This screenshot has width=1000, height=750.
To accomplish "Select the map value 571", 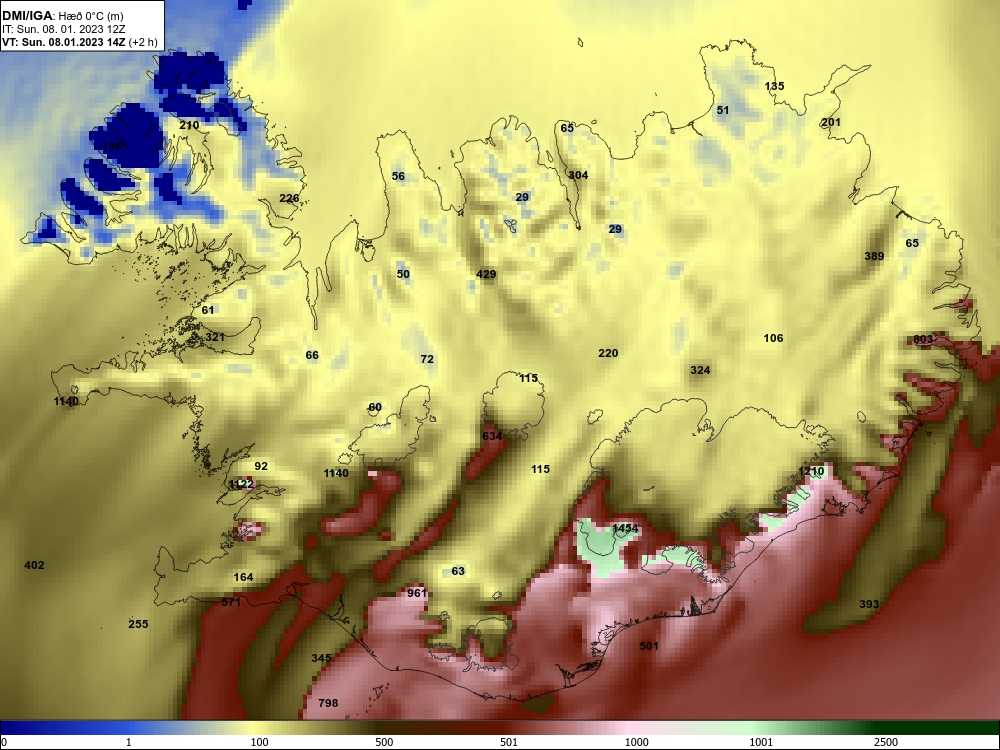I will click(231, 601).
